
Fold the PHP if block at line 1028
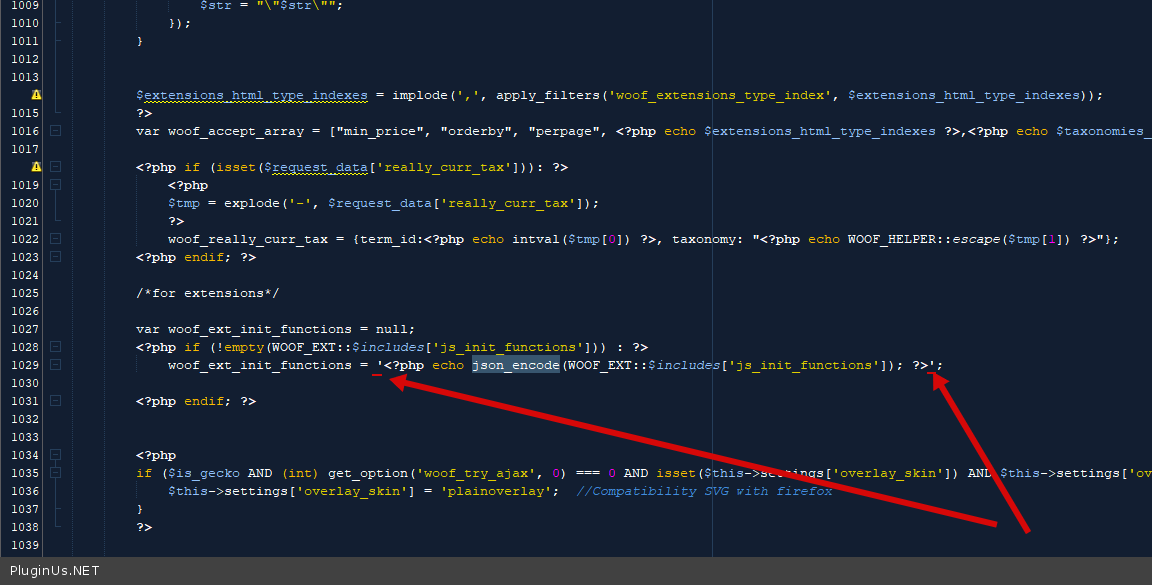56,347
